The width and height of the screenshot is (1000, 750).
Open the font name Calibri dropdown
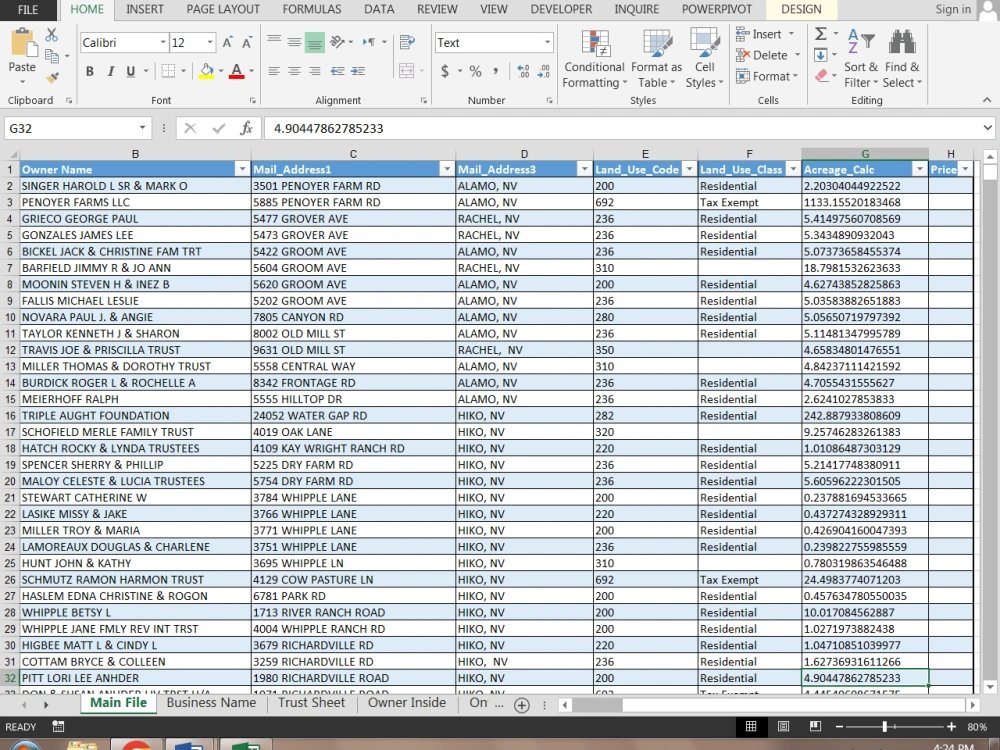pos(163,43)
